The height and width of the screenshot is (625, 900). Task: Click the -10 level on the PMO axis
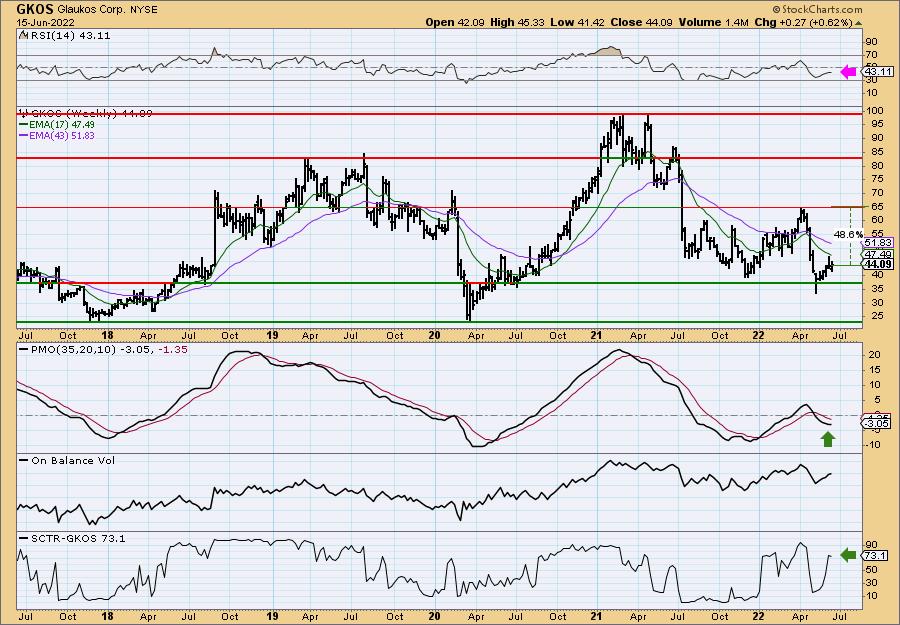pos(872,445)
